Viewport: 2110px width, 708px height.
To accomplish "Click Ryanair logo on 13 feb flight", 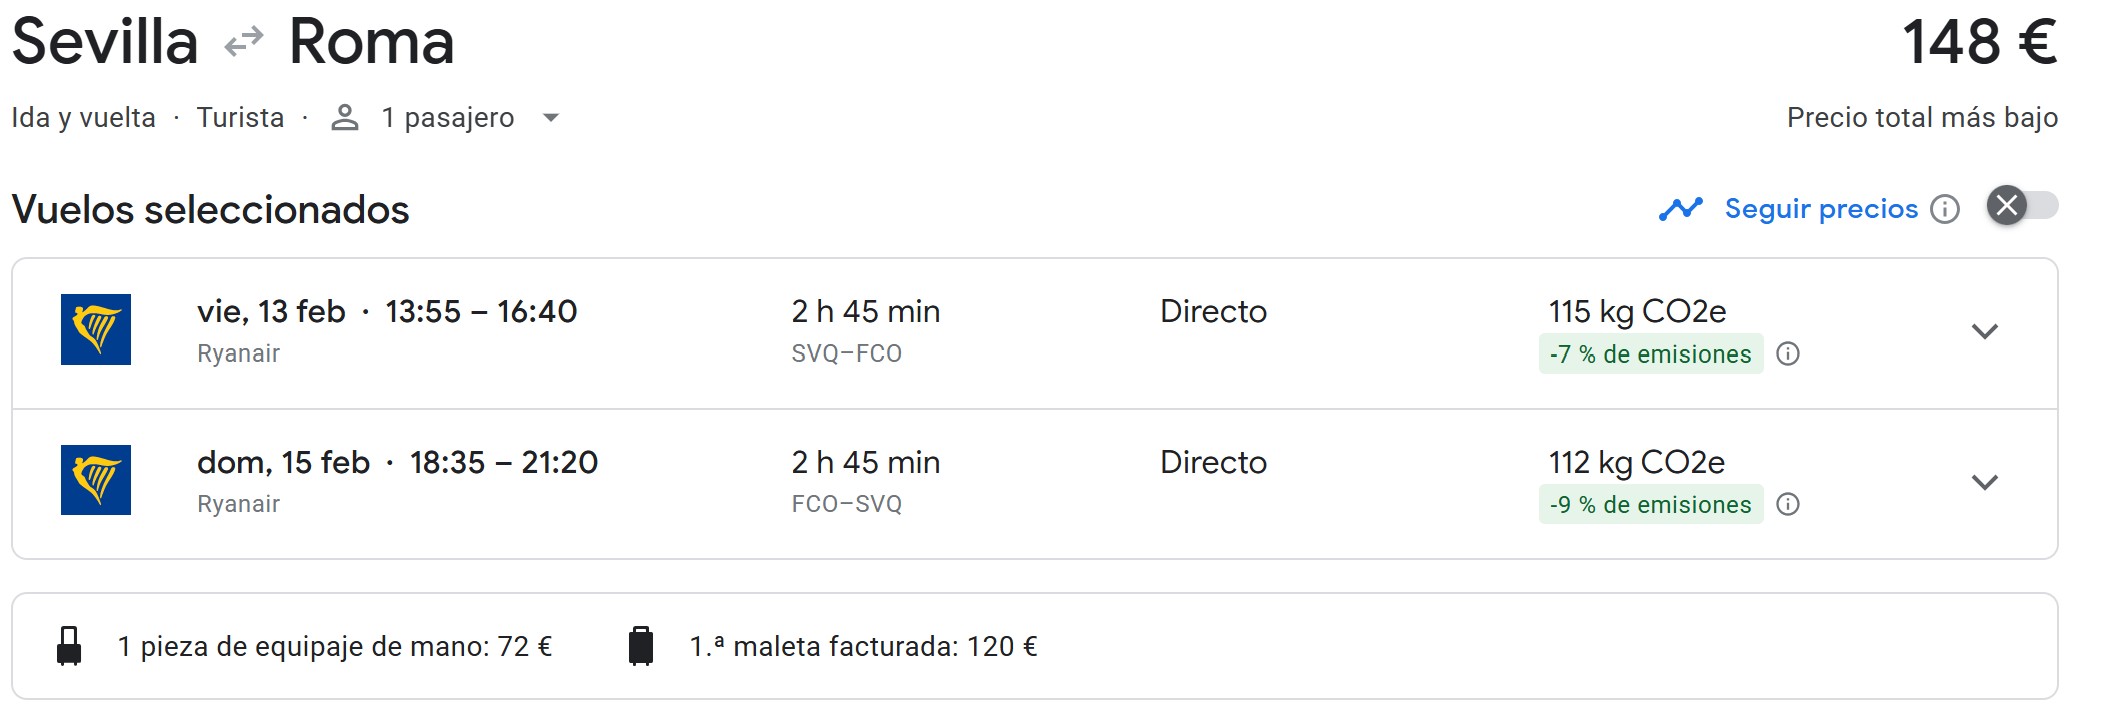I will click(96, 329).
